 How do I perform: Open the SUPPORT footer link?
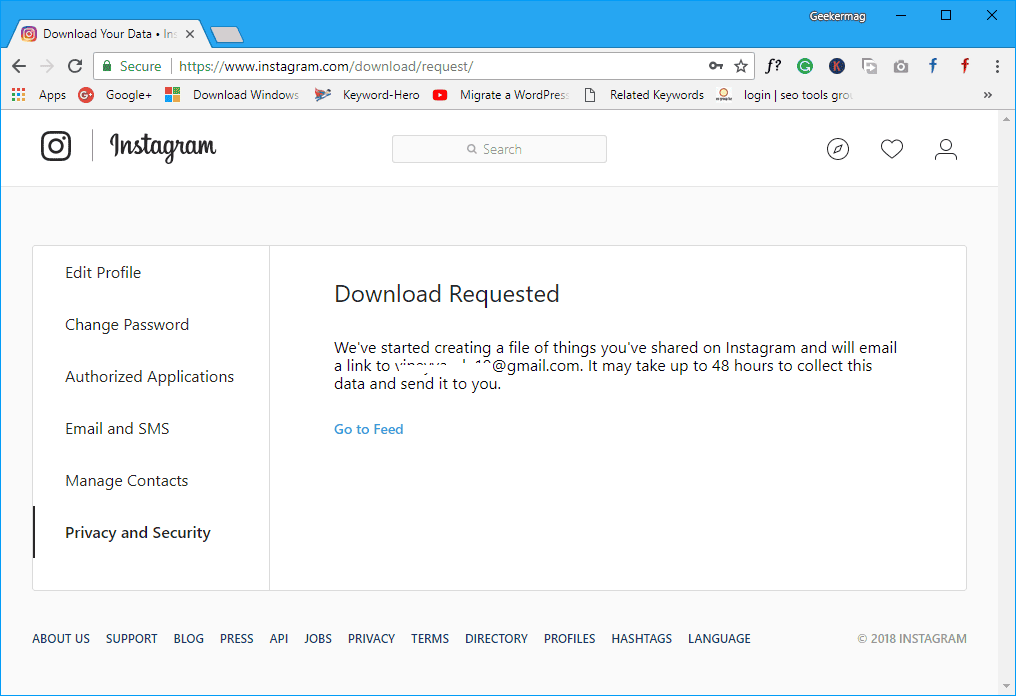tap(132, 638)
